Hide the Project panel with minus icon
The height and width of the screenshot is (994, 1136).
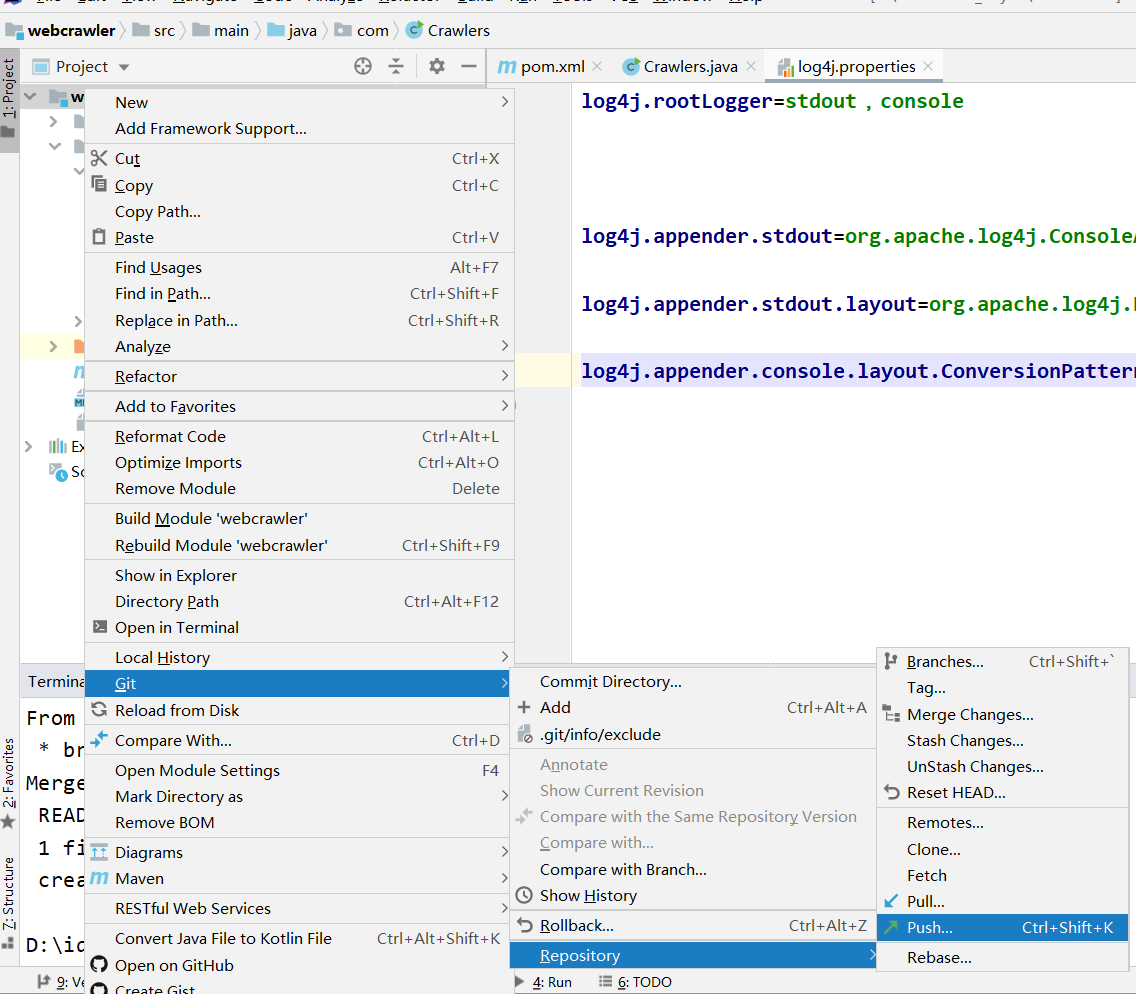(468, 66)
